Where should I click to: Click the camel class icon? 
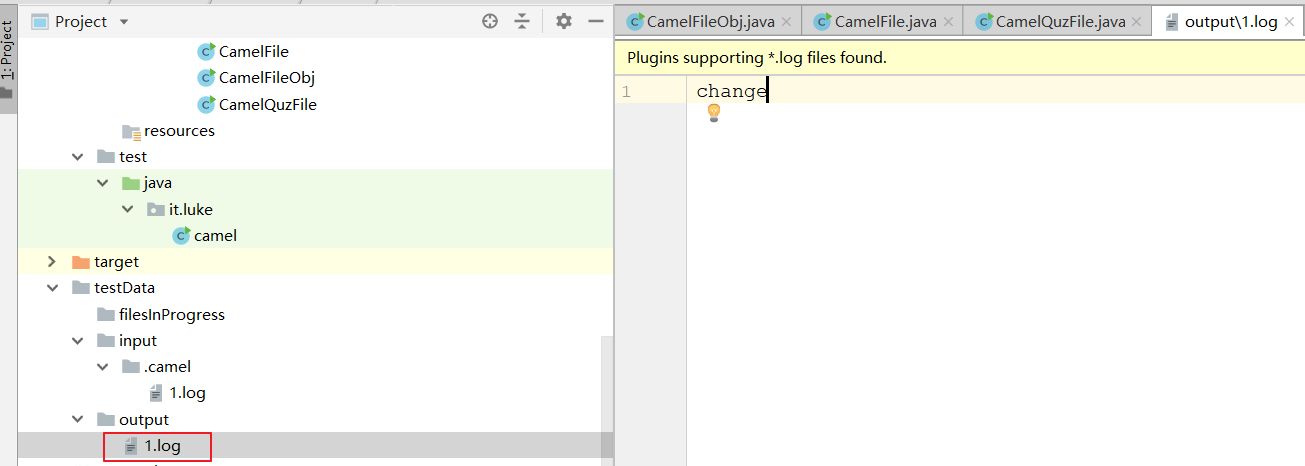tap(181, 236)
